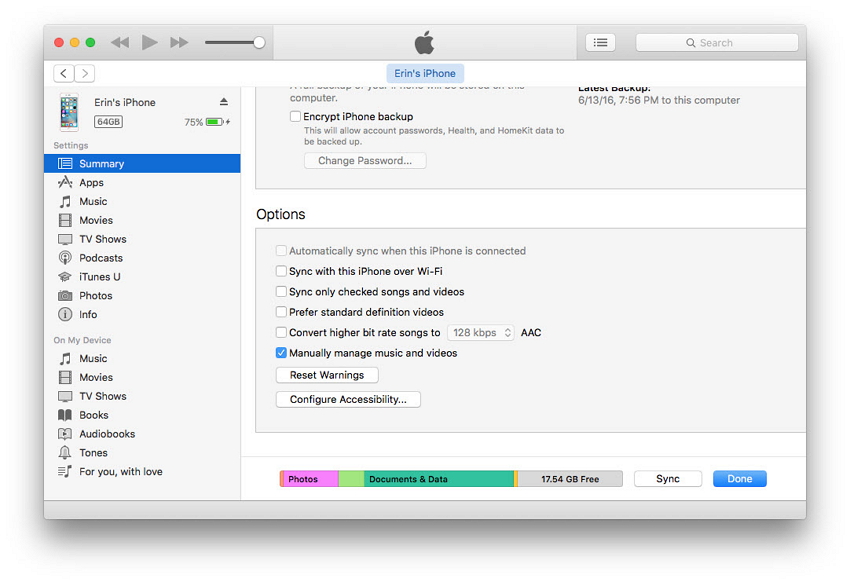Viewport: 850px width, 582px height.
Task: Select Summary in the Settings sidebar
Action: pos(101,164)
